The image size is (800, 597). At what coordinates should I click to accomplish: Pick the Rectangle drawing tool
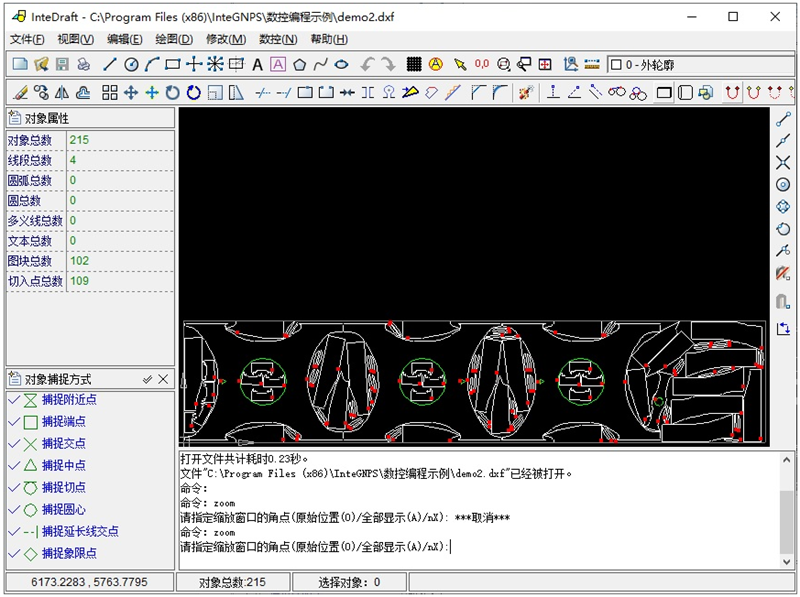point(173,64)
